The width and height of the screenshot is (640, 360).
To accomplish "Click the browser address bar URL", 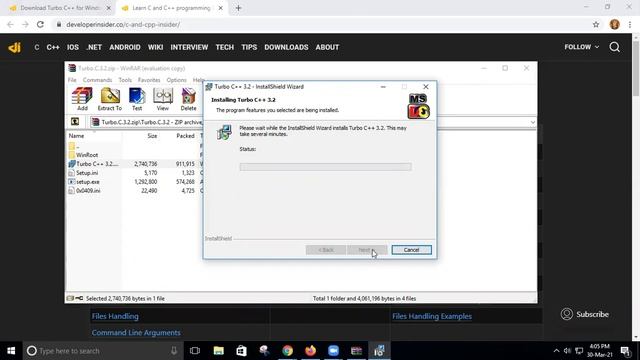I will point(123,24).
